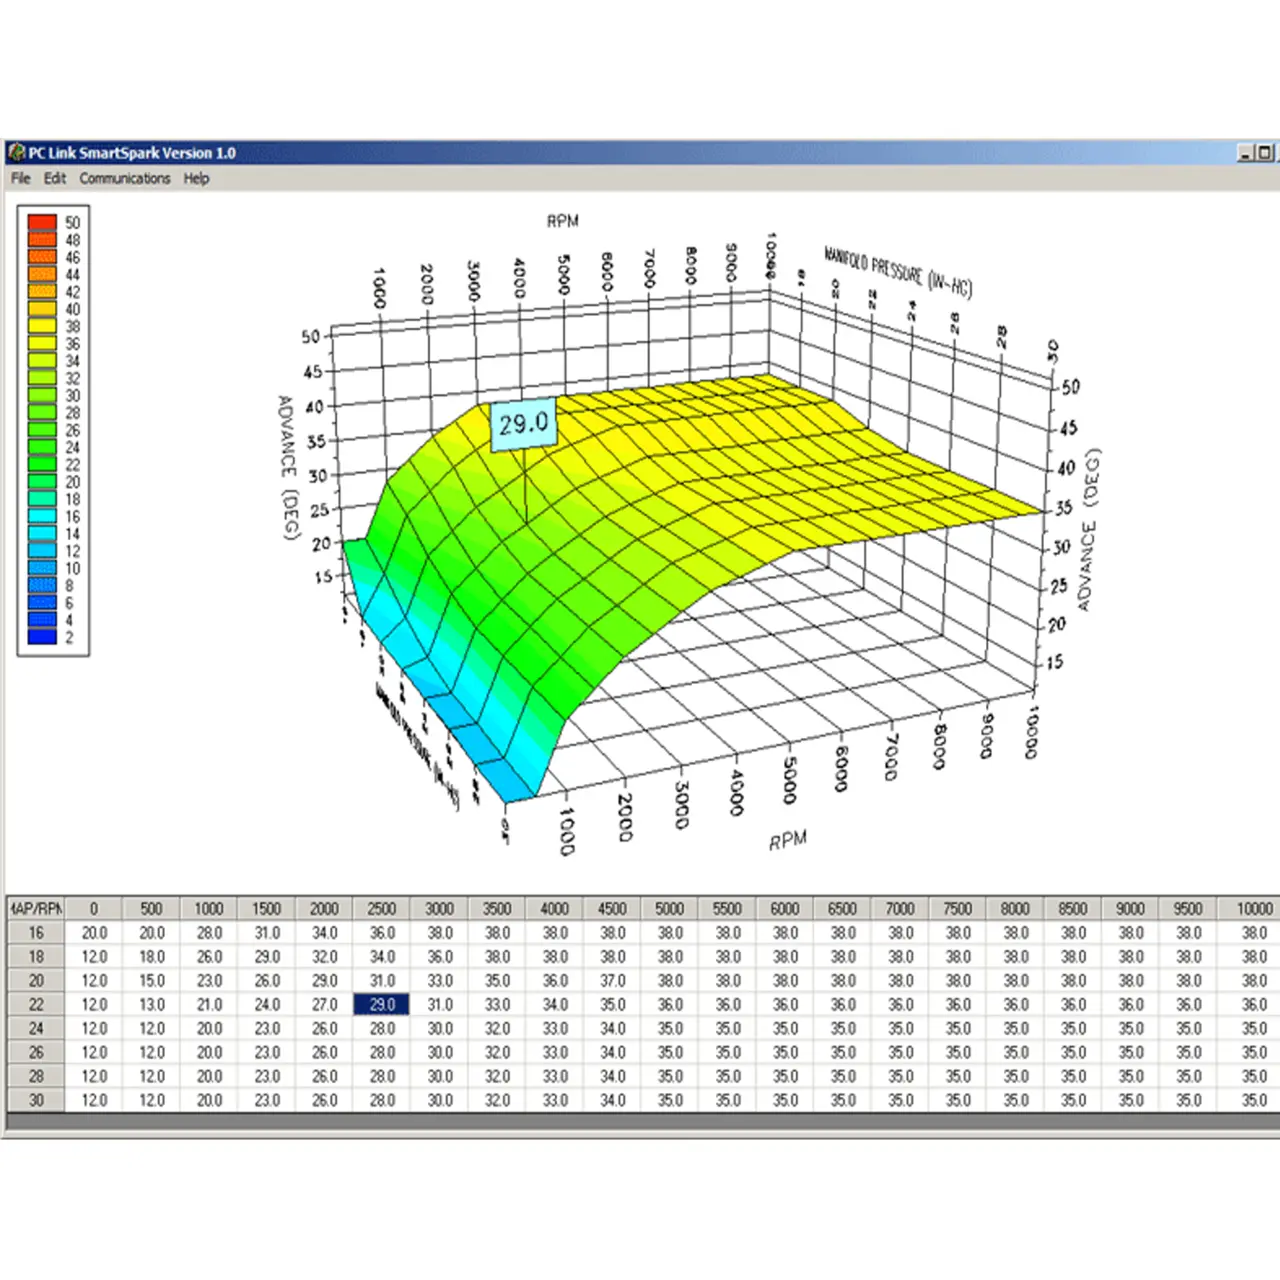Click the highlighted 29.0 table cell
Image resolution: width=1280 pixels, height=1280 pixels.
[x=381, y=1005]
